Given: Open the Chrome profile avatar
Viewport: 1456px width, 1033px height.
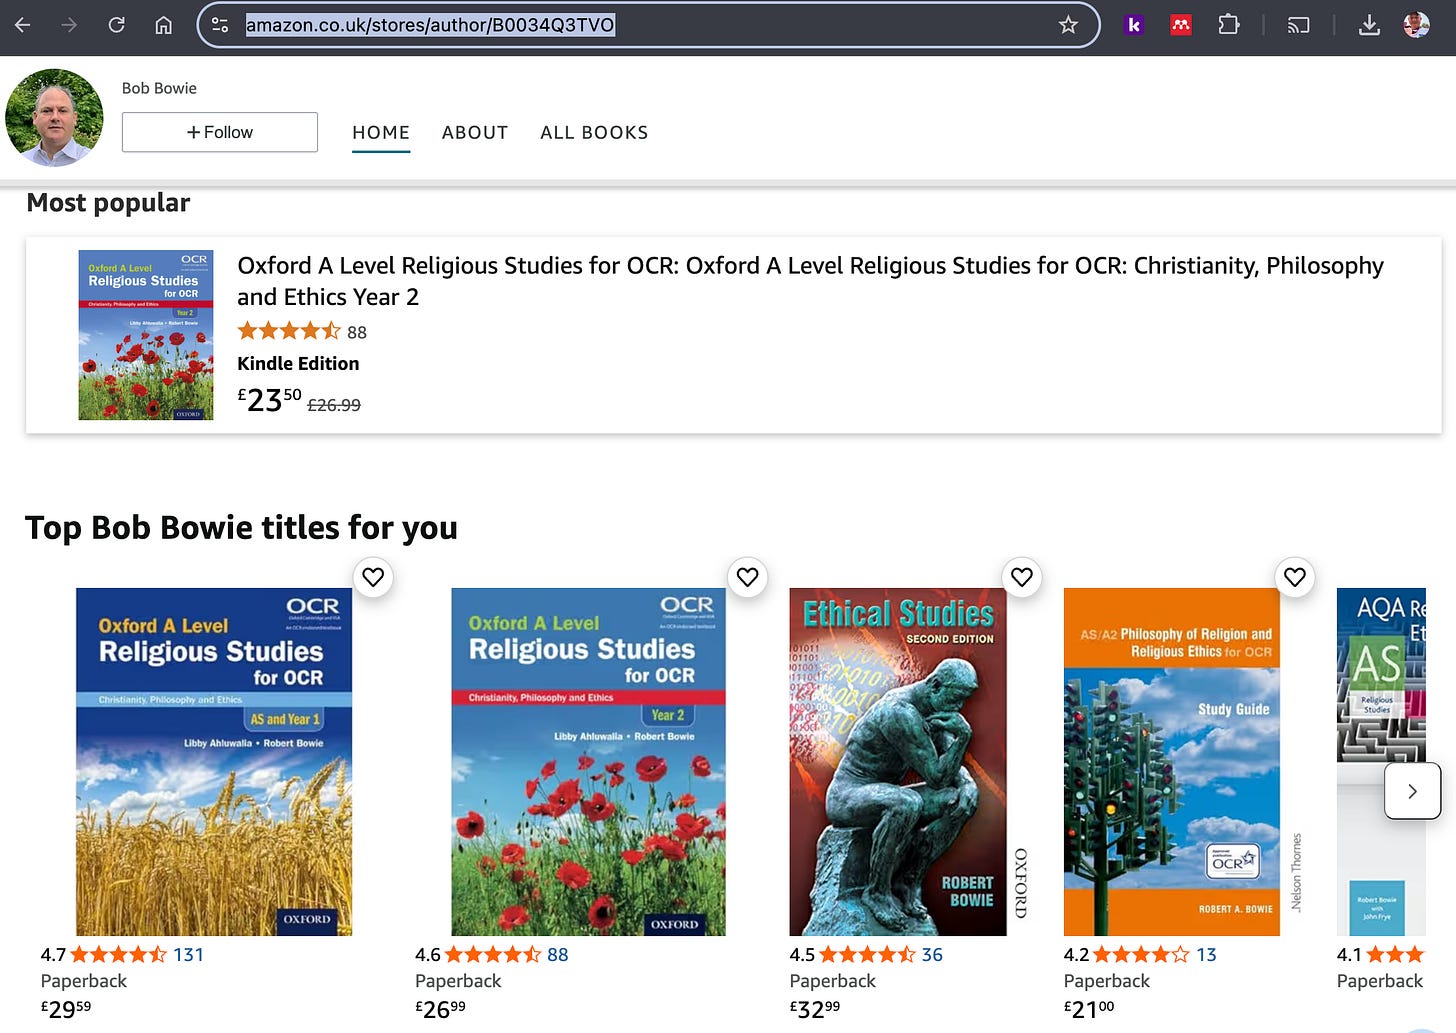Looking at the screenshot, I should click(1416, 25).
